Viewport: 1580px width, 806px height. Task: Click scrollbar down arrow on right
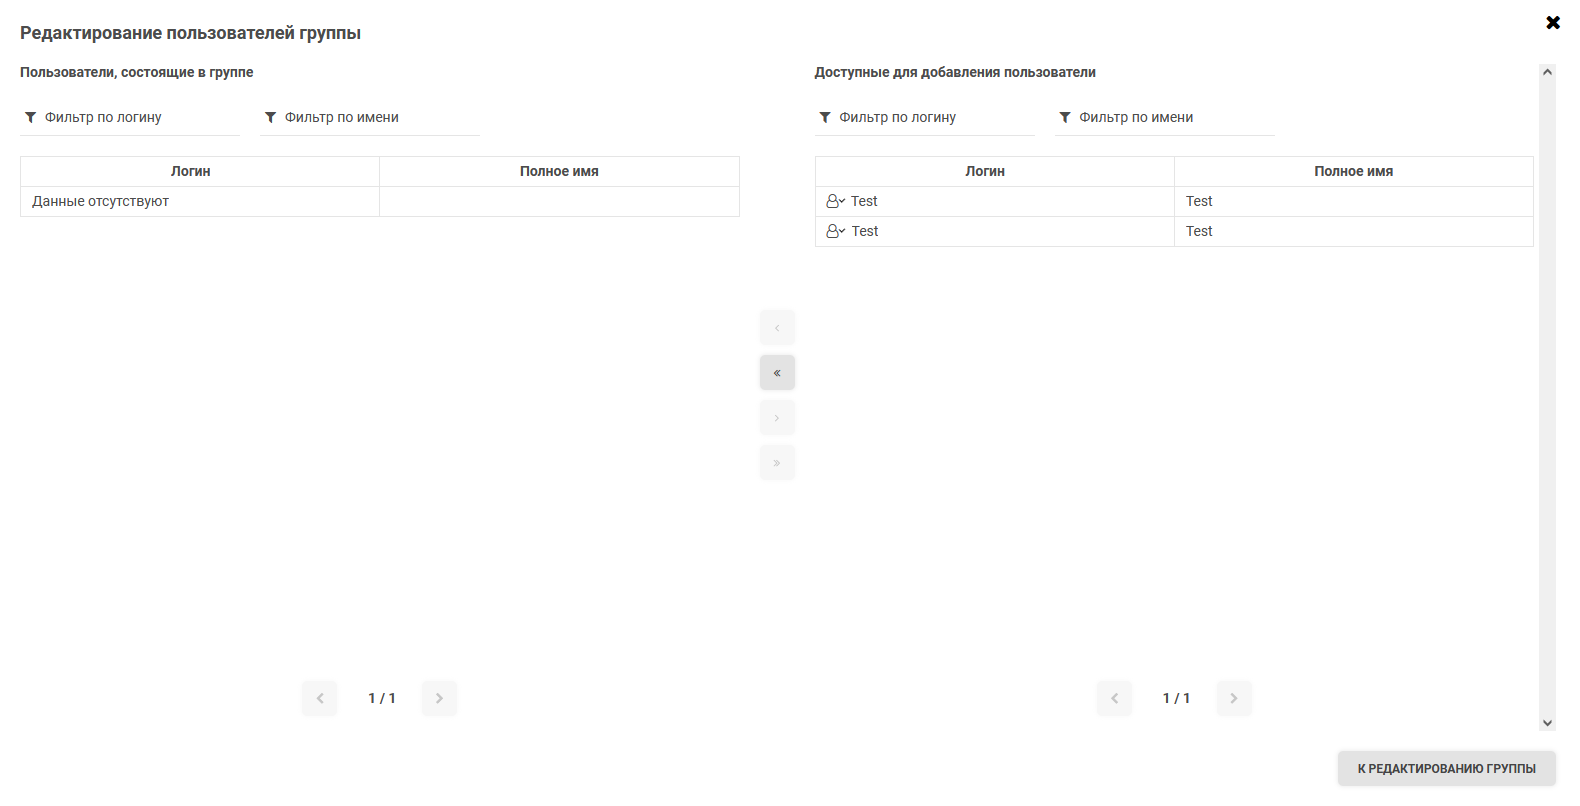click(x=1547, y=723)
